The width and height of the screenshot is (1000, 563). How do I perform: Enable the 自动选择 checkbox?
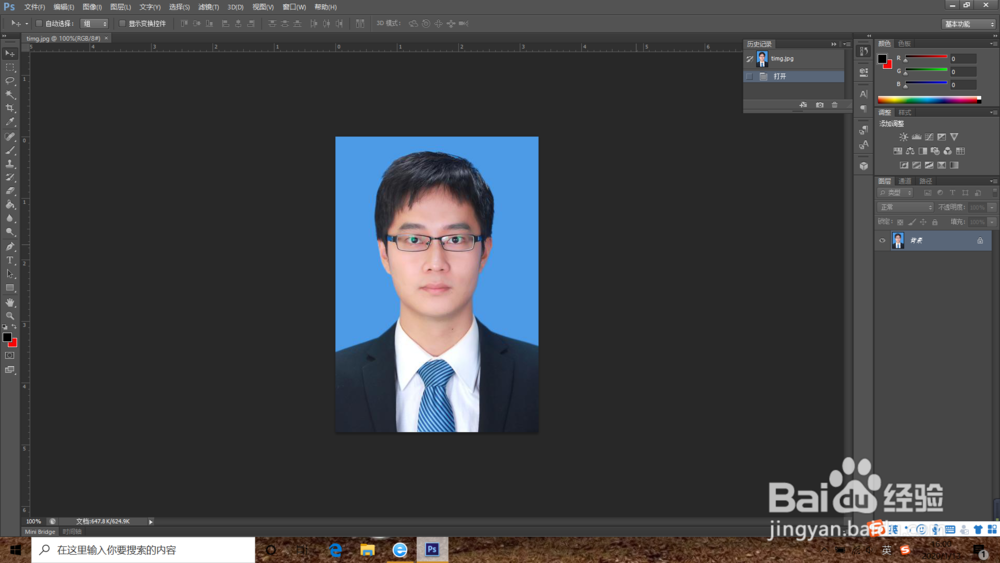point(39,23)
